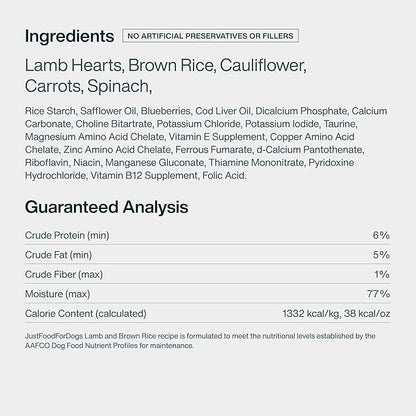Select the Crude Protein (min) row label
This screenshot has width=416, height=416.
point(67,235)
